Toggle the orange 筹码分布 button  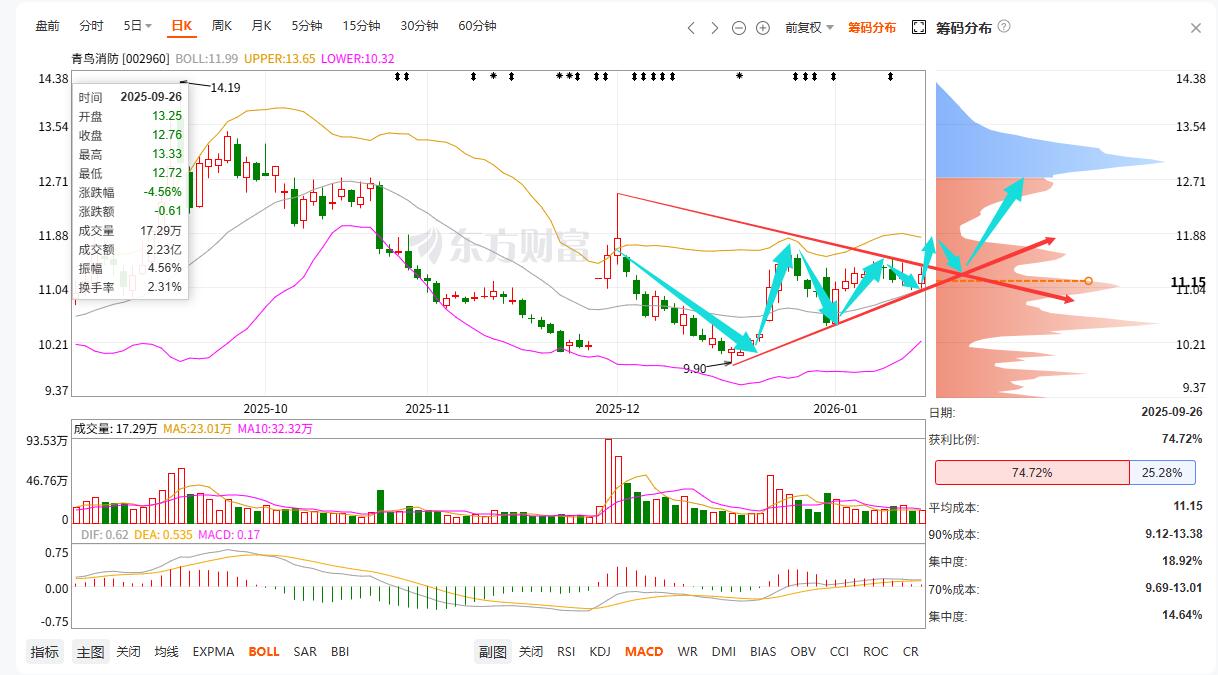[x=872, y=28]
